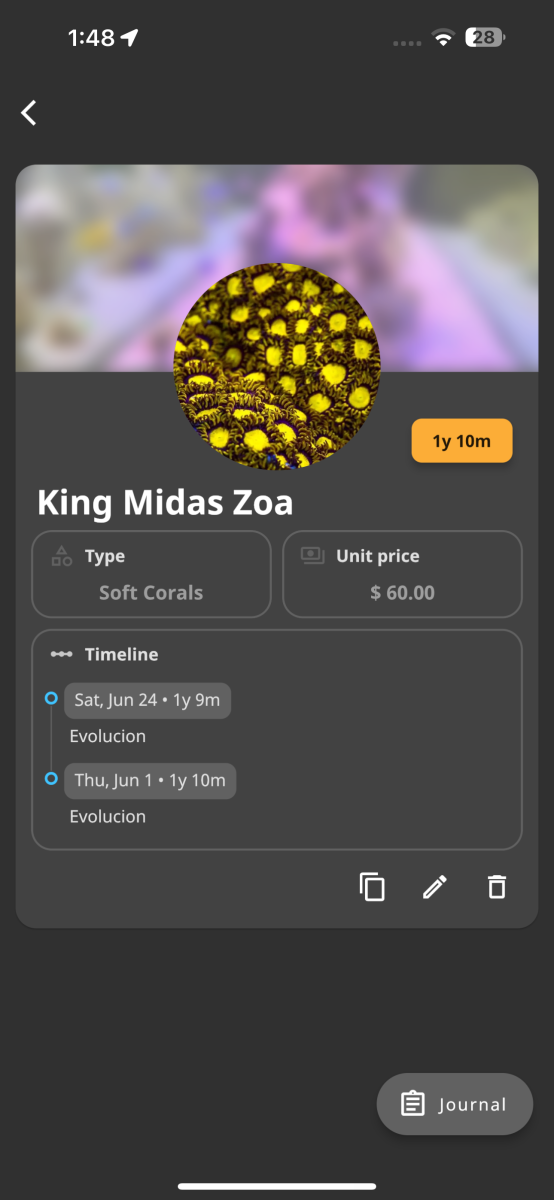Select the Sat, Jun 24 timeline entry

pos(147,700)
